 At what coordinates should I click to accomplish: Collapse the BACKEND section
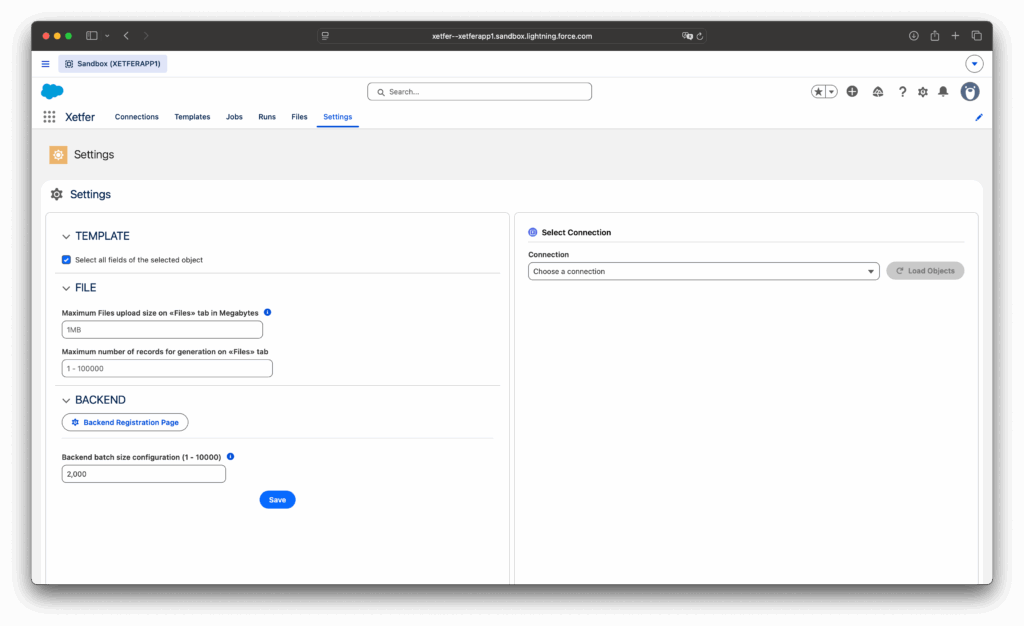tap(66, 400)
